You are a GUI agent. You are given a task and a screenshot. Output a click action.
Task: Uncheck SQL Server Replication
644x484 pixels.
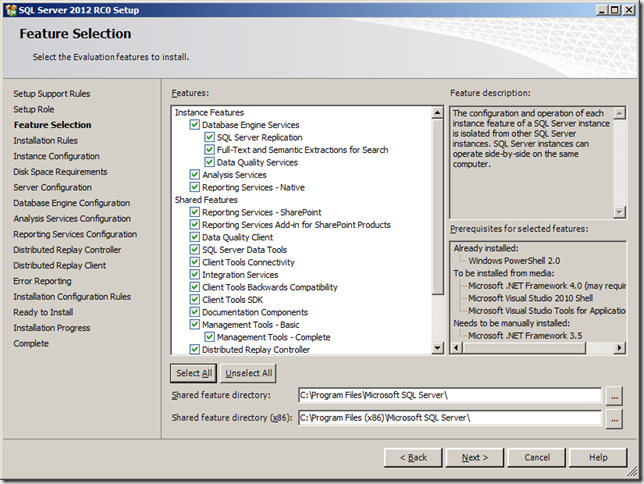point(209,137)
